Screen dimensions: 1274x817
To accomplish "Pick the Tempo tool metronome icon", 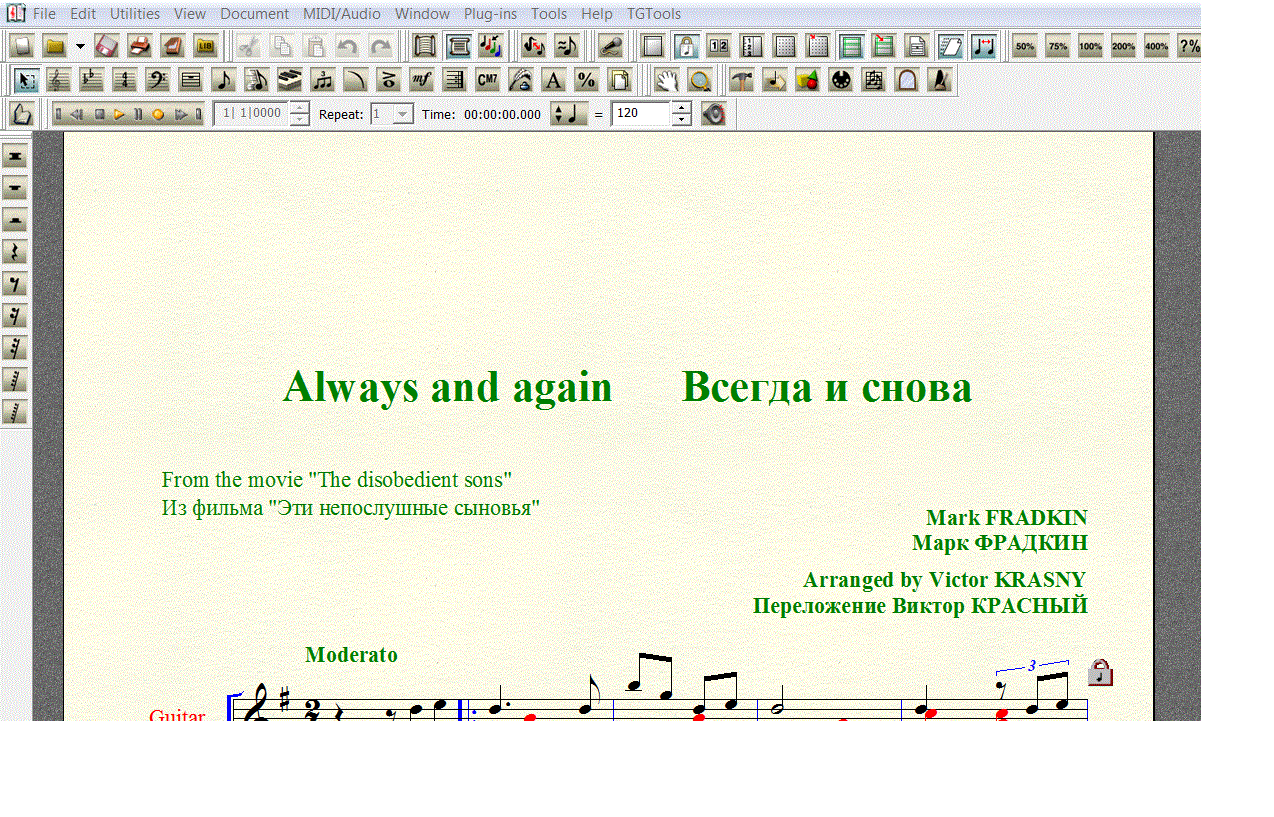I will [x=939, y=80].
